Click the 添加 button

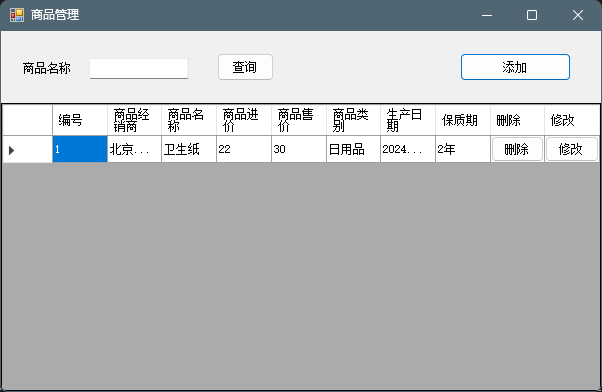(515, 67)
